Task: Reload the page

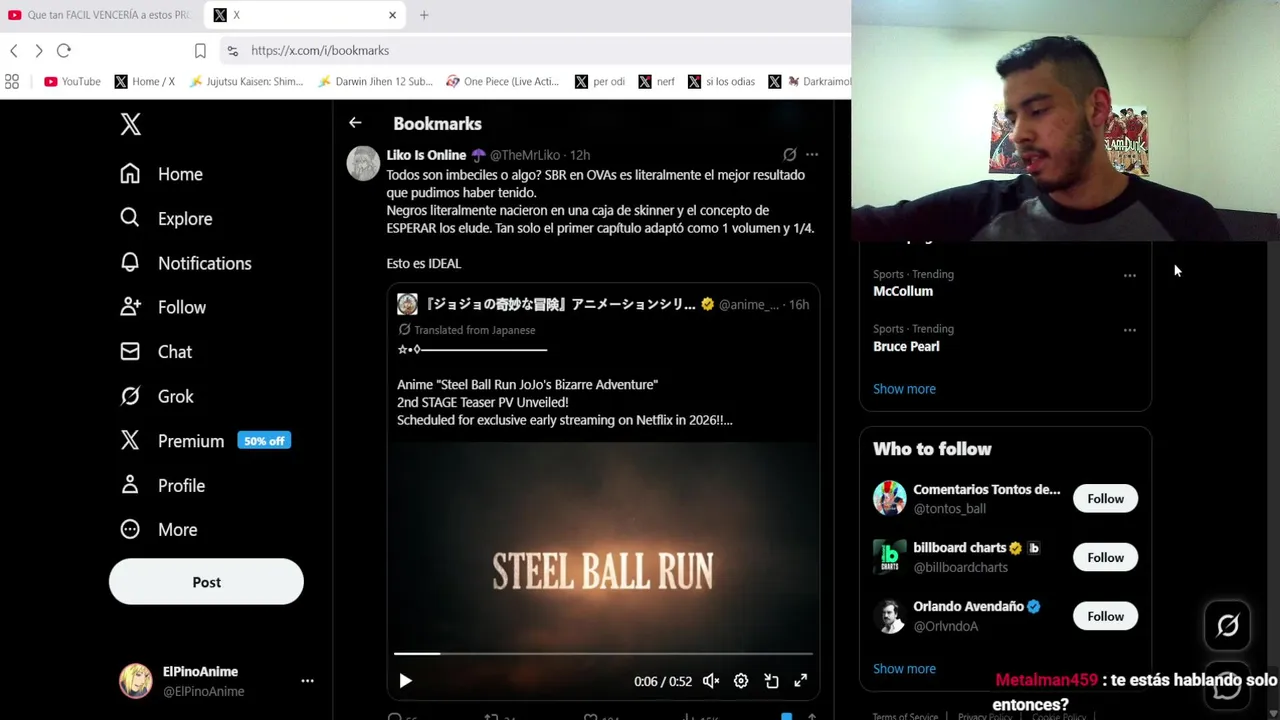Action: [64, 50]
